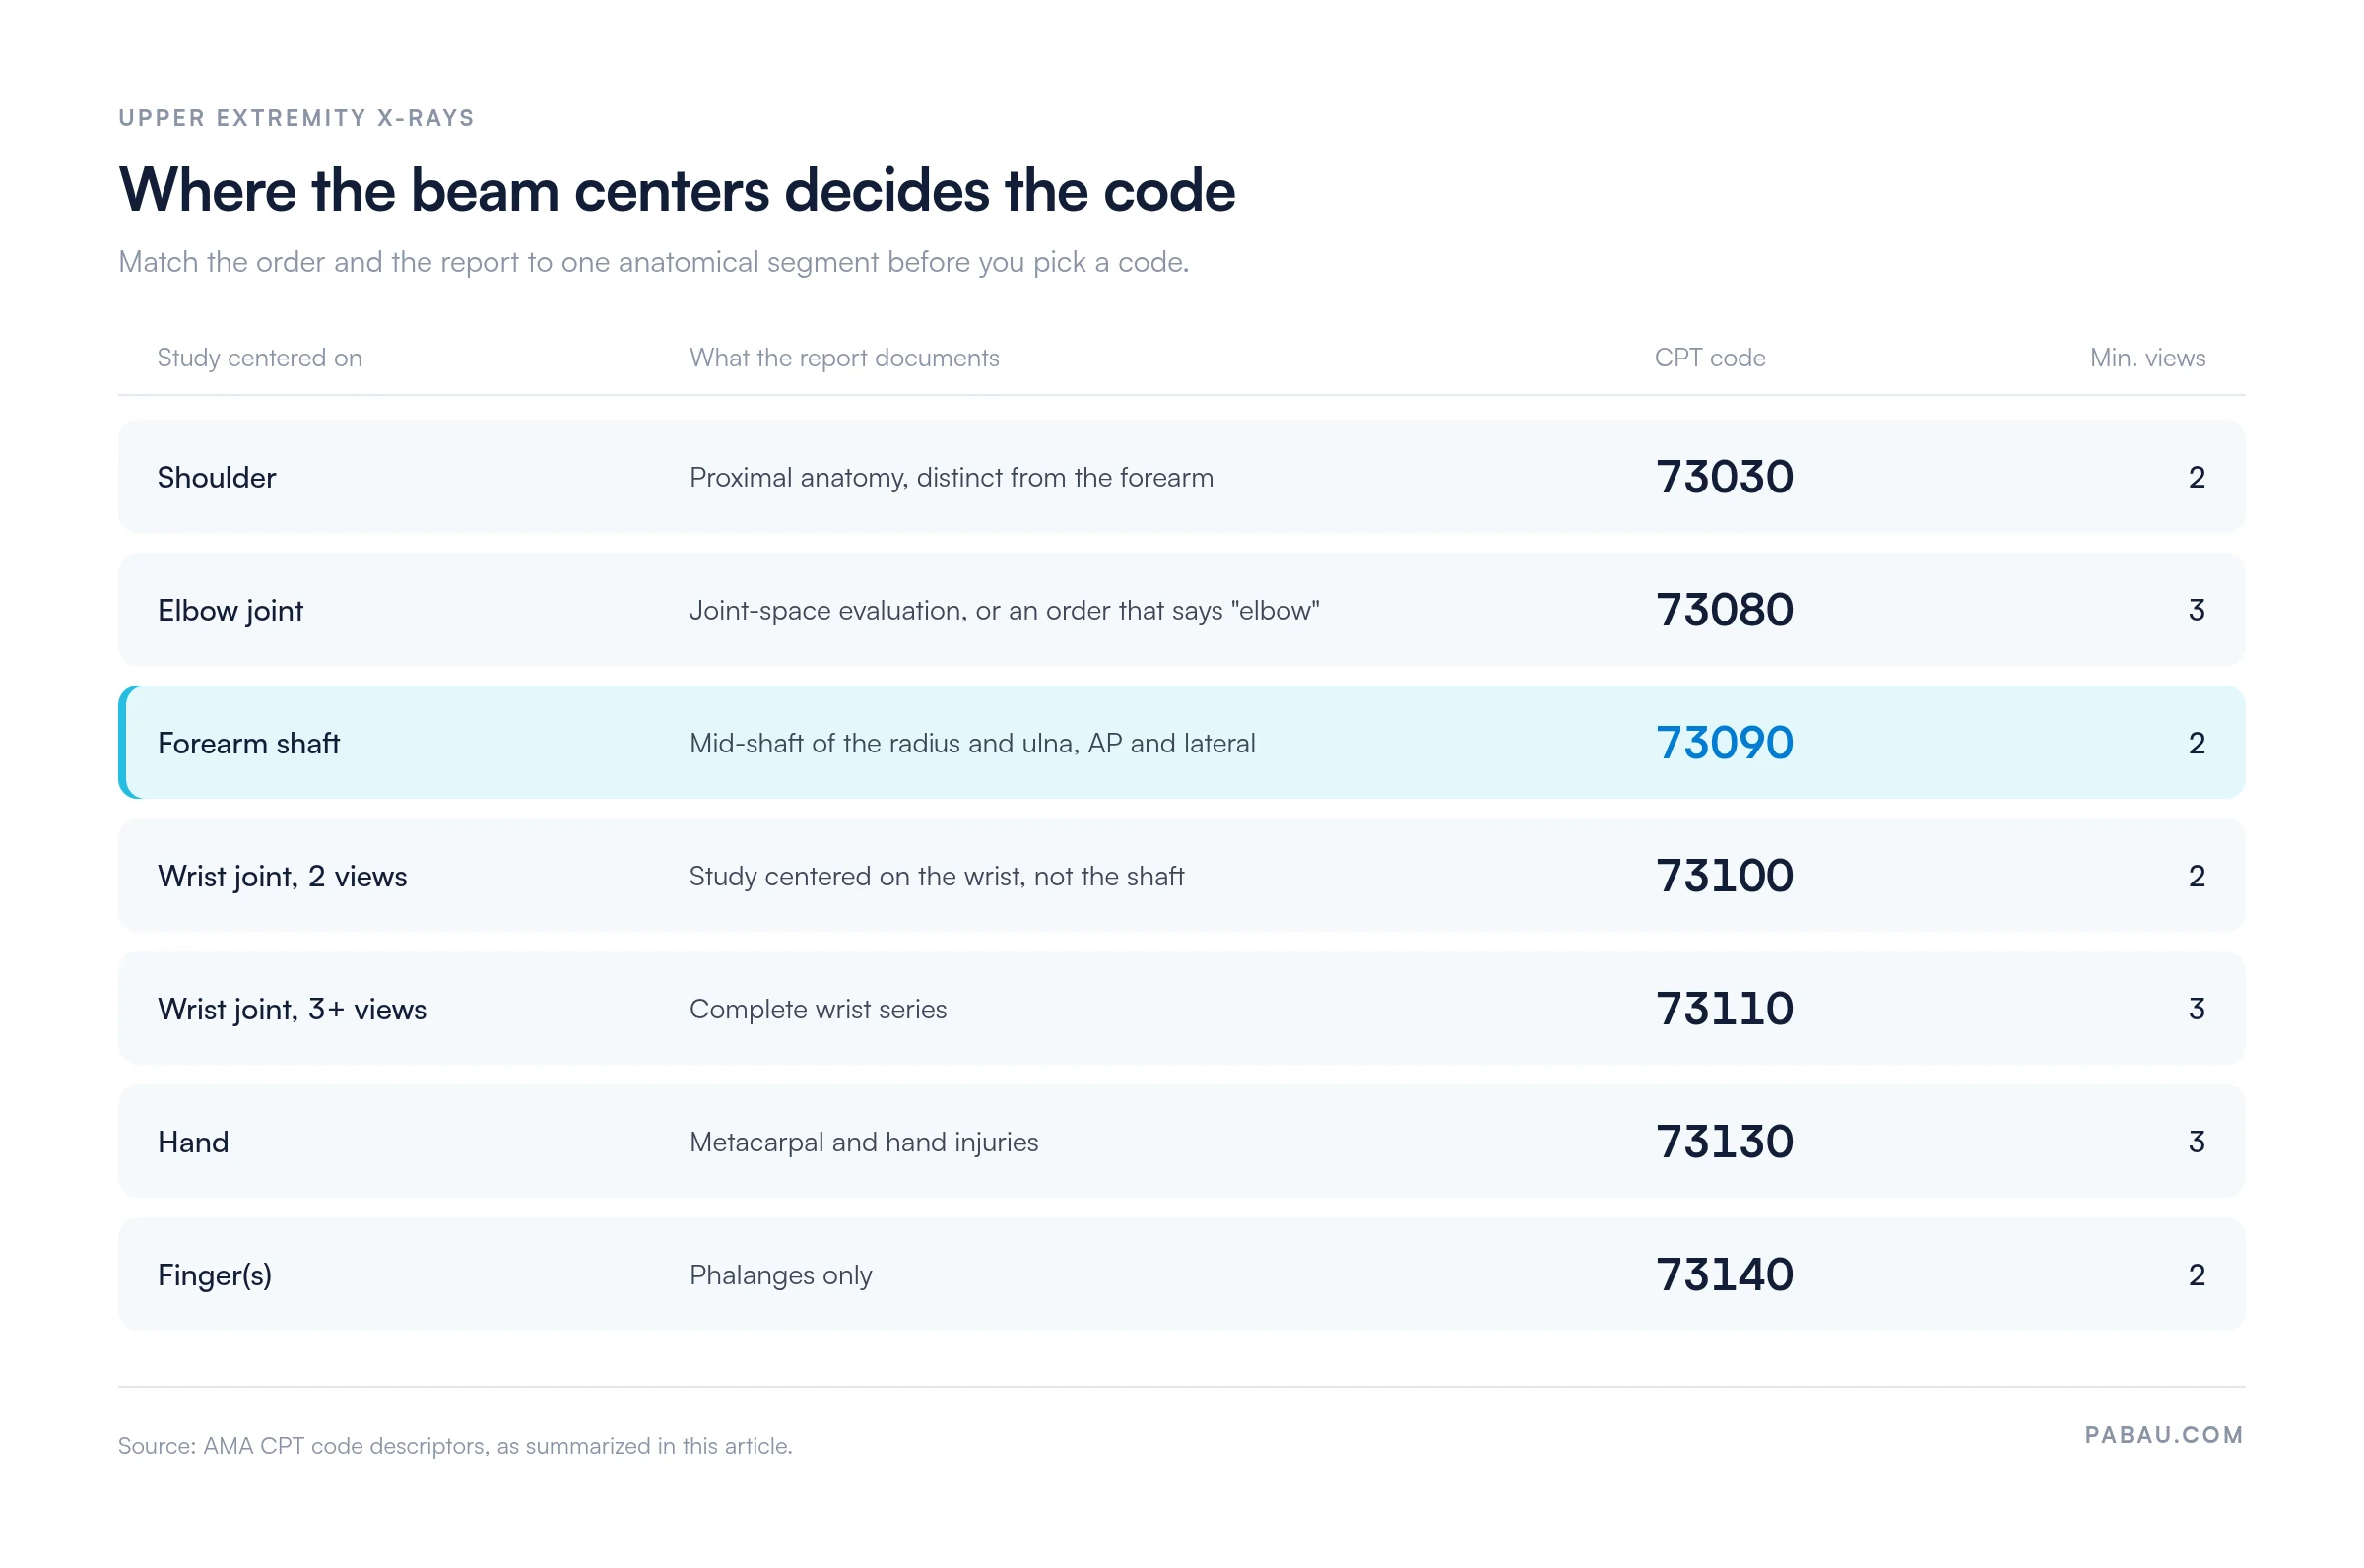Click the 'Min. views' column header
This screenshot has width=2364, height=1568.
[x=2147, y=358]
